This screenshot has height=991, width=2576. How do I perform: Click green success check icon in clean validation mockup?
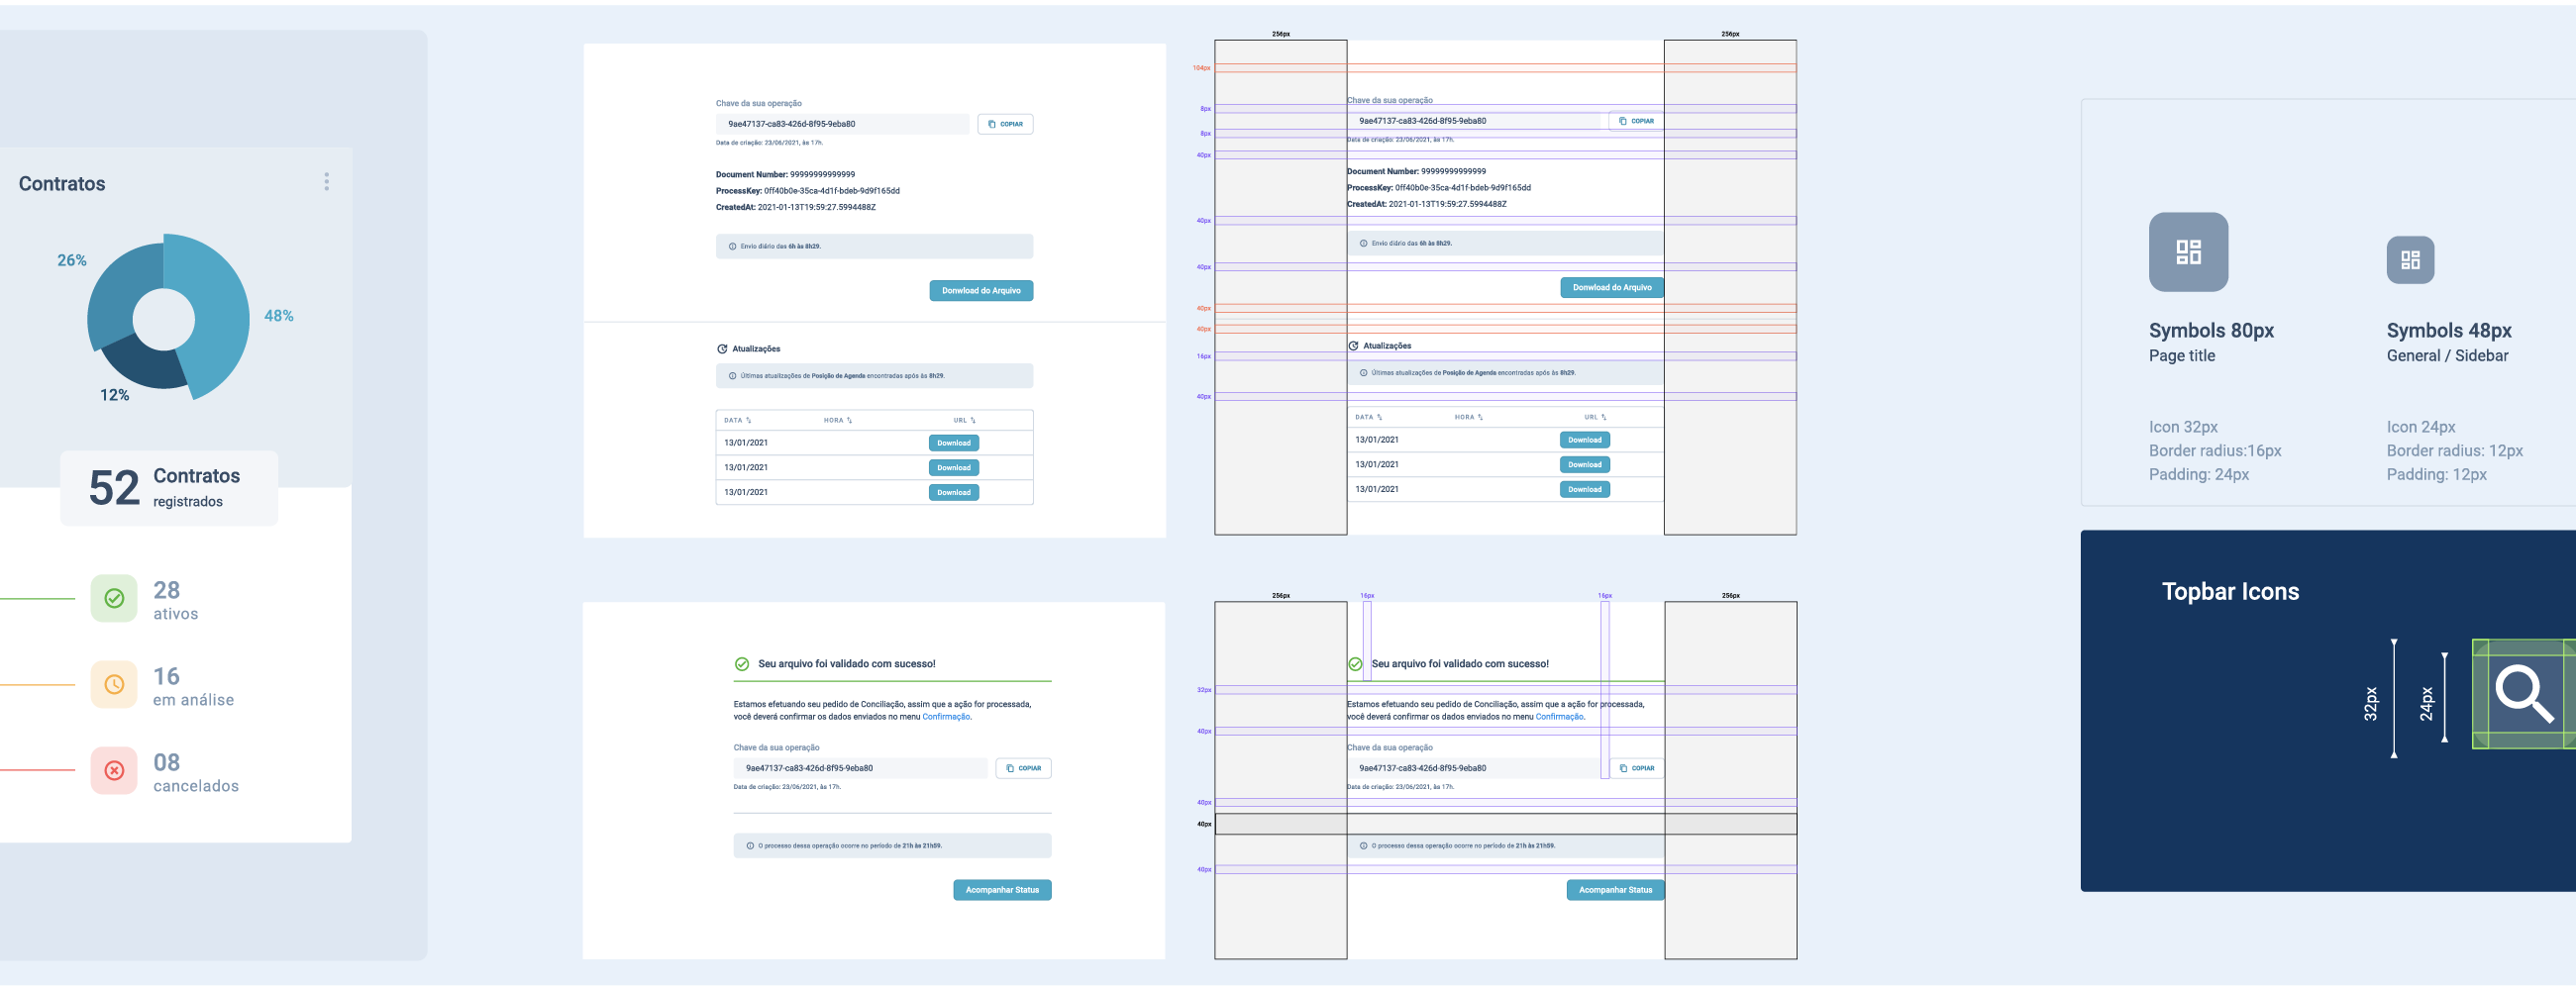pyautogui.click(x=742, y=664)
